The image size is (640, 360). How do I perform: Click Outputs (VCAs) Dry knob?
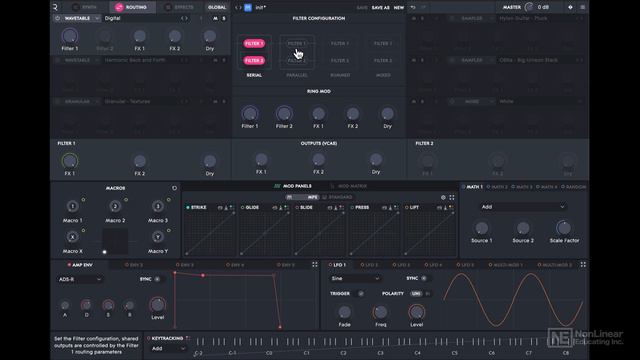coord(376,160)
